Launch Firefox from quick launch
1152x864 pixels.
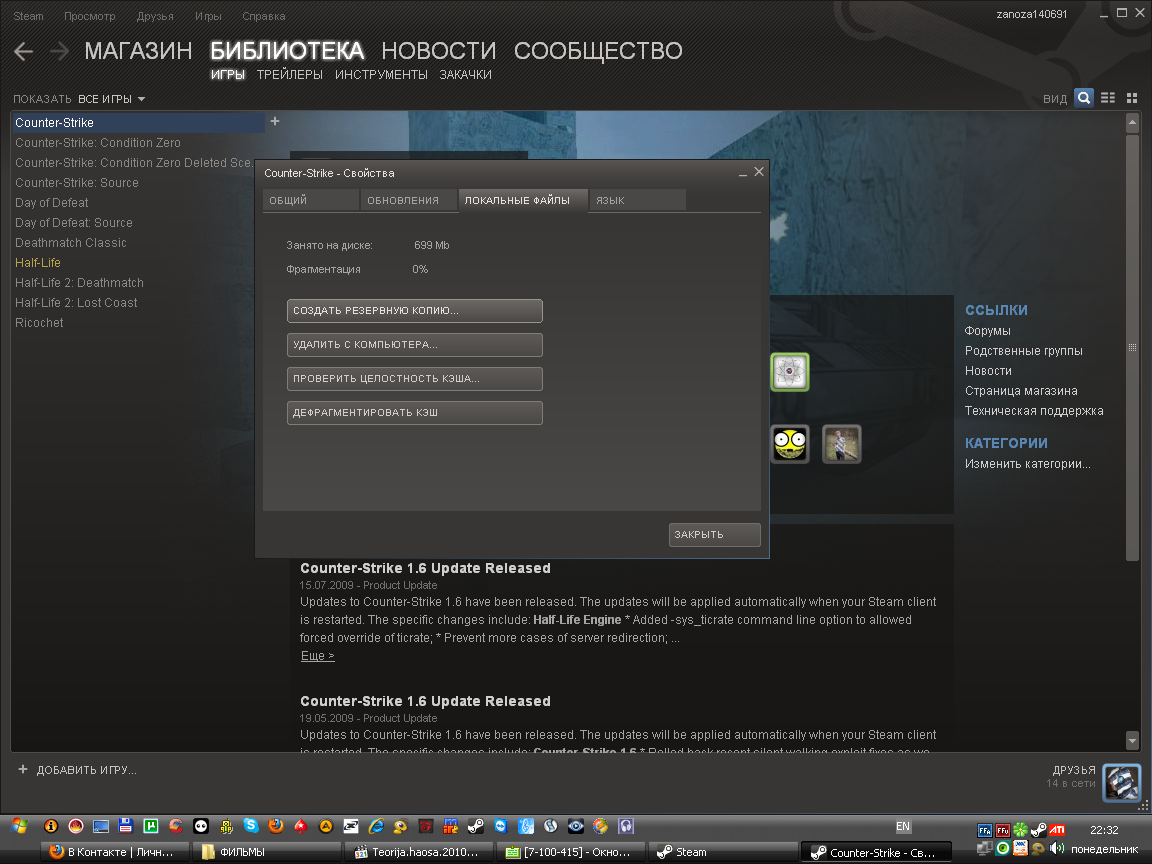[276, 826]
